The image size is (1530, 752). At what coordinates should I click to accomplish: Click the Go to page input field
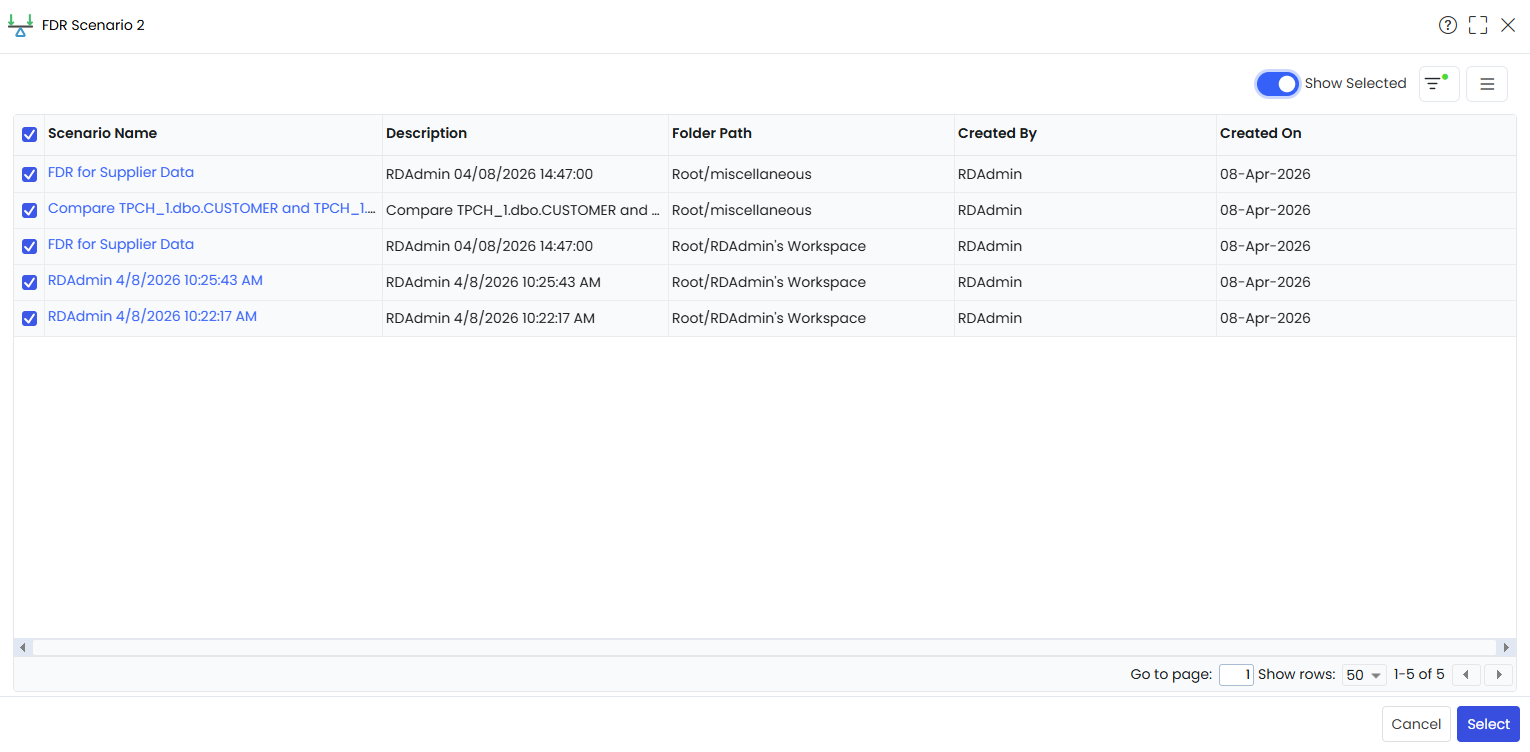(x=1236, y=675)
